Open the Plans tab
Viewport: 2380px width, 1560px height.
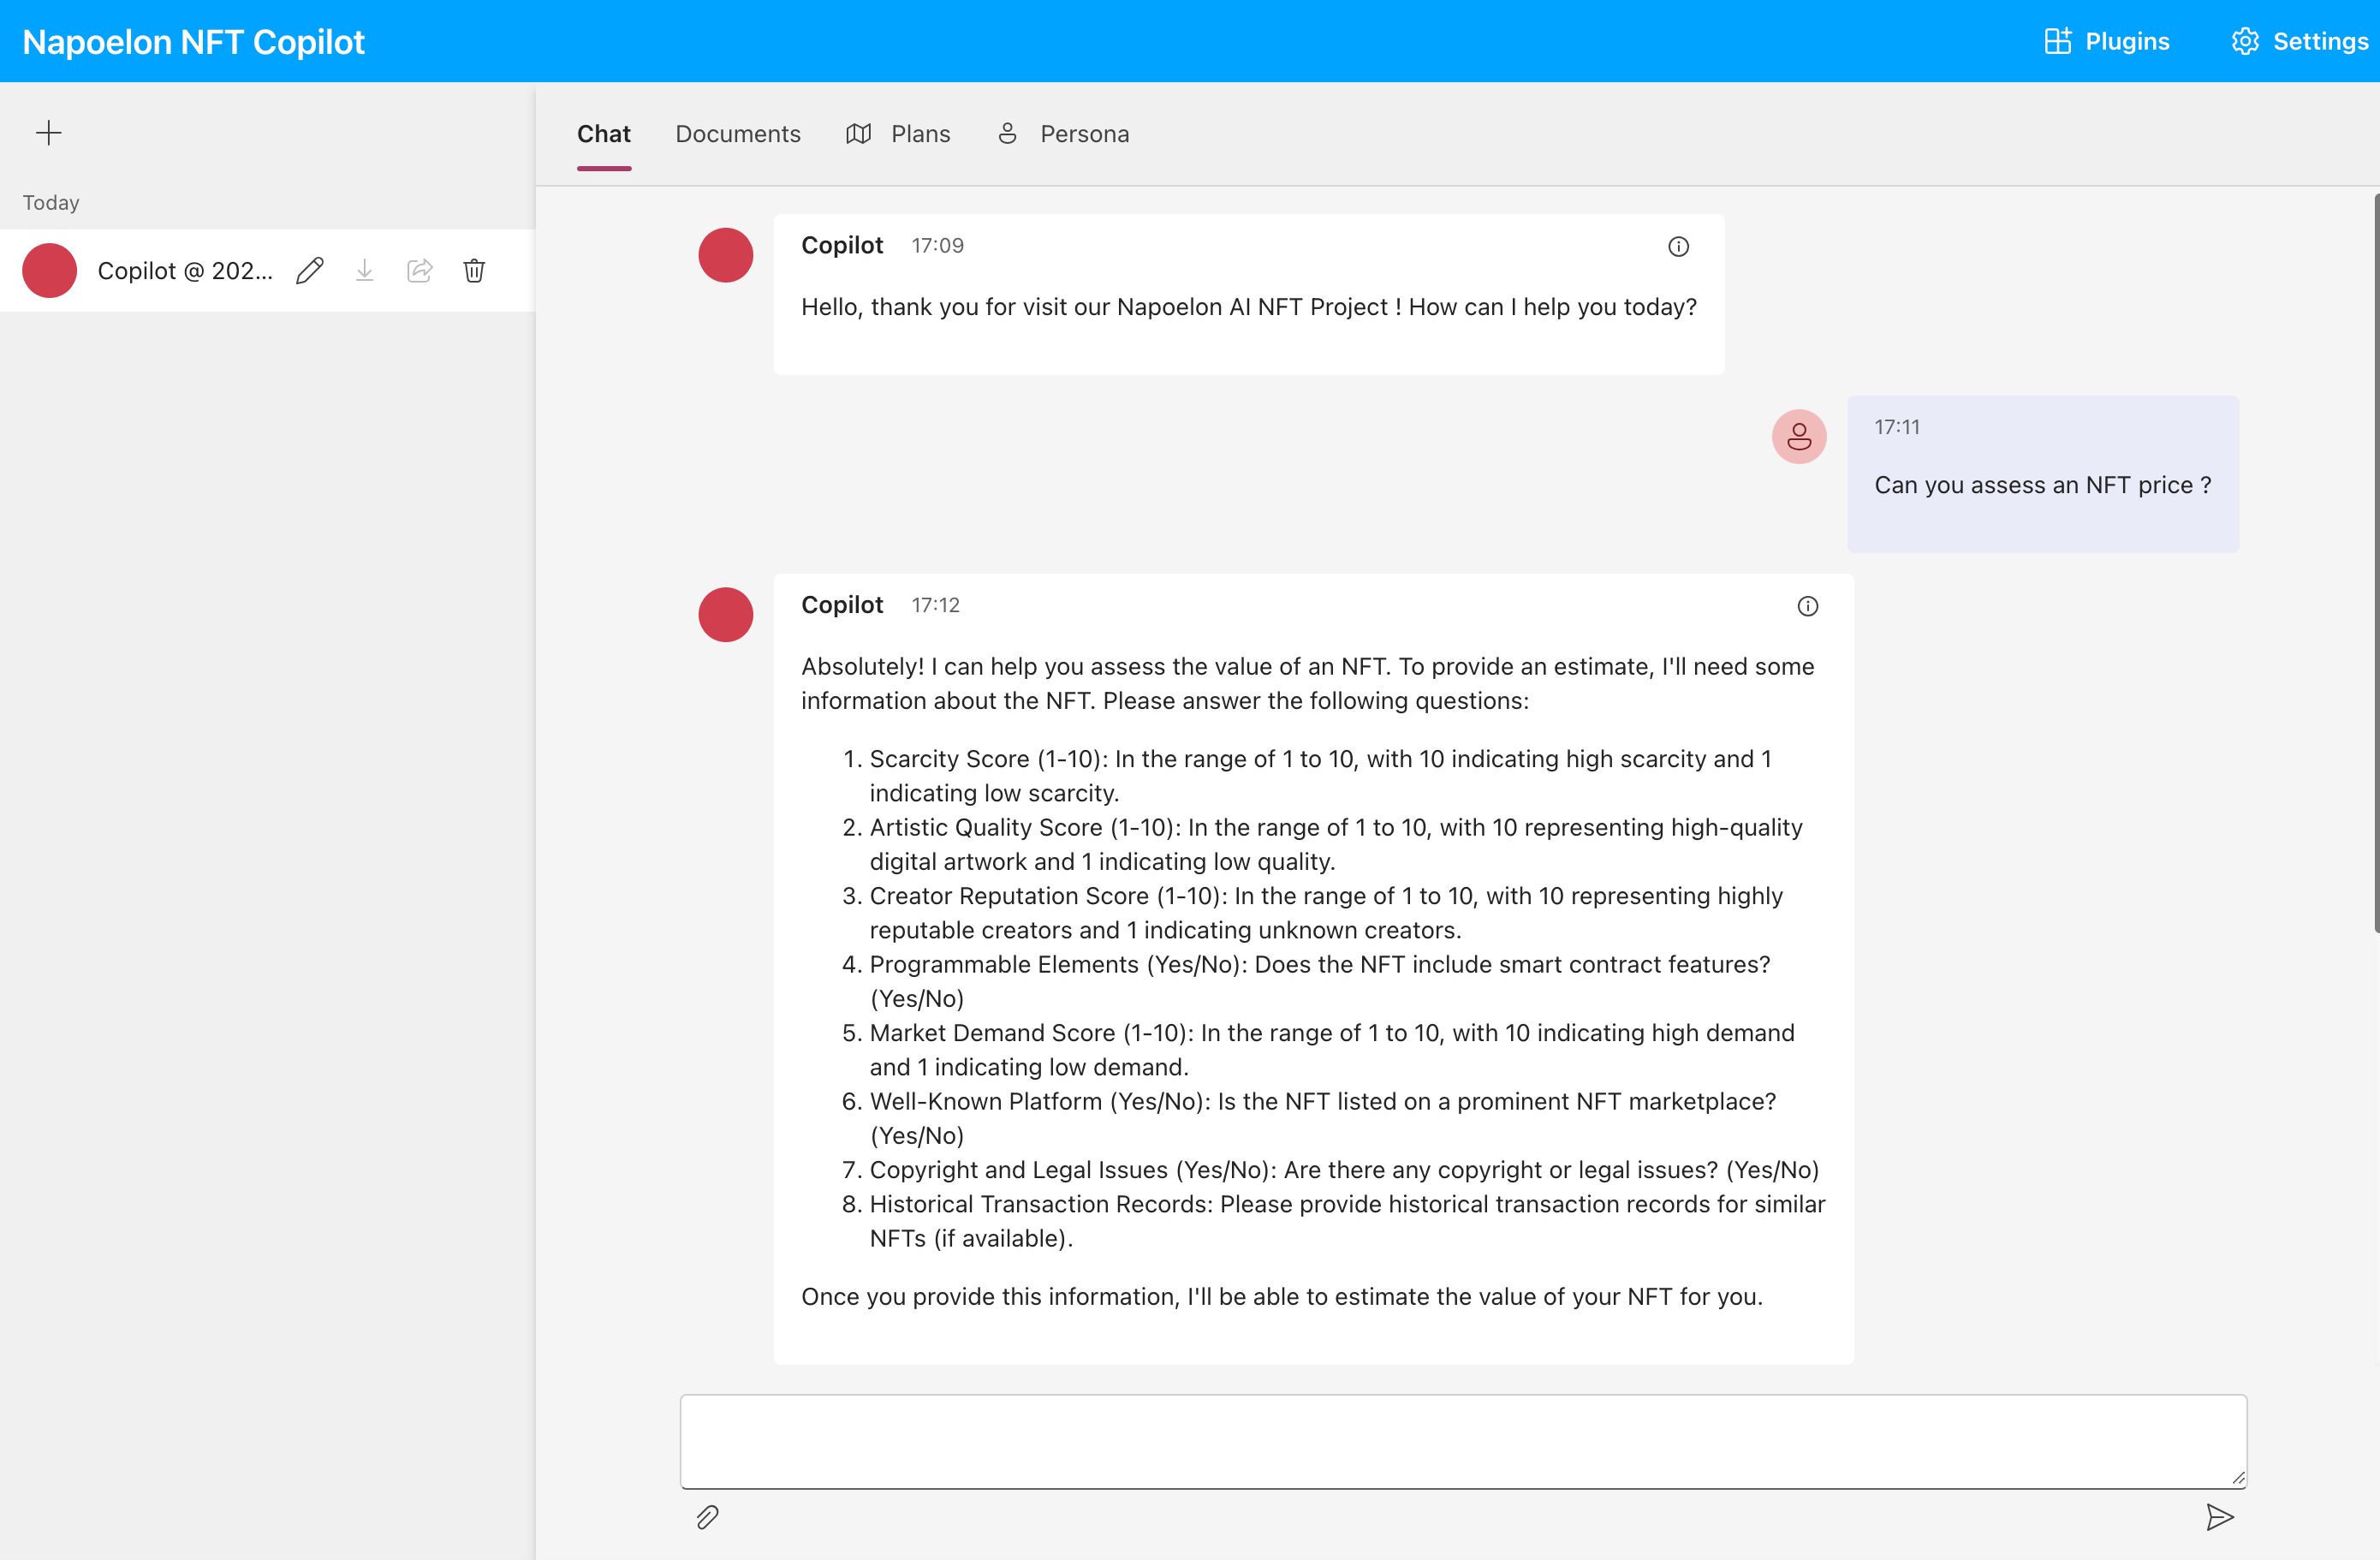tap(898, 134)
